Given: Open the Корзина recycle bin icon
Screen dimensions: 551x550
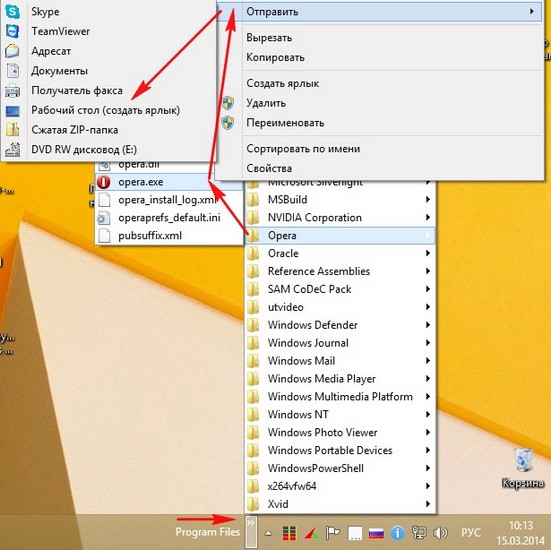Looking at the screenshot, I should tap(523, 460).
